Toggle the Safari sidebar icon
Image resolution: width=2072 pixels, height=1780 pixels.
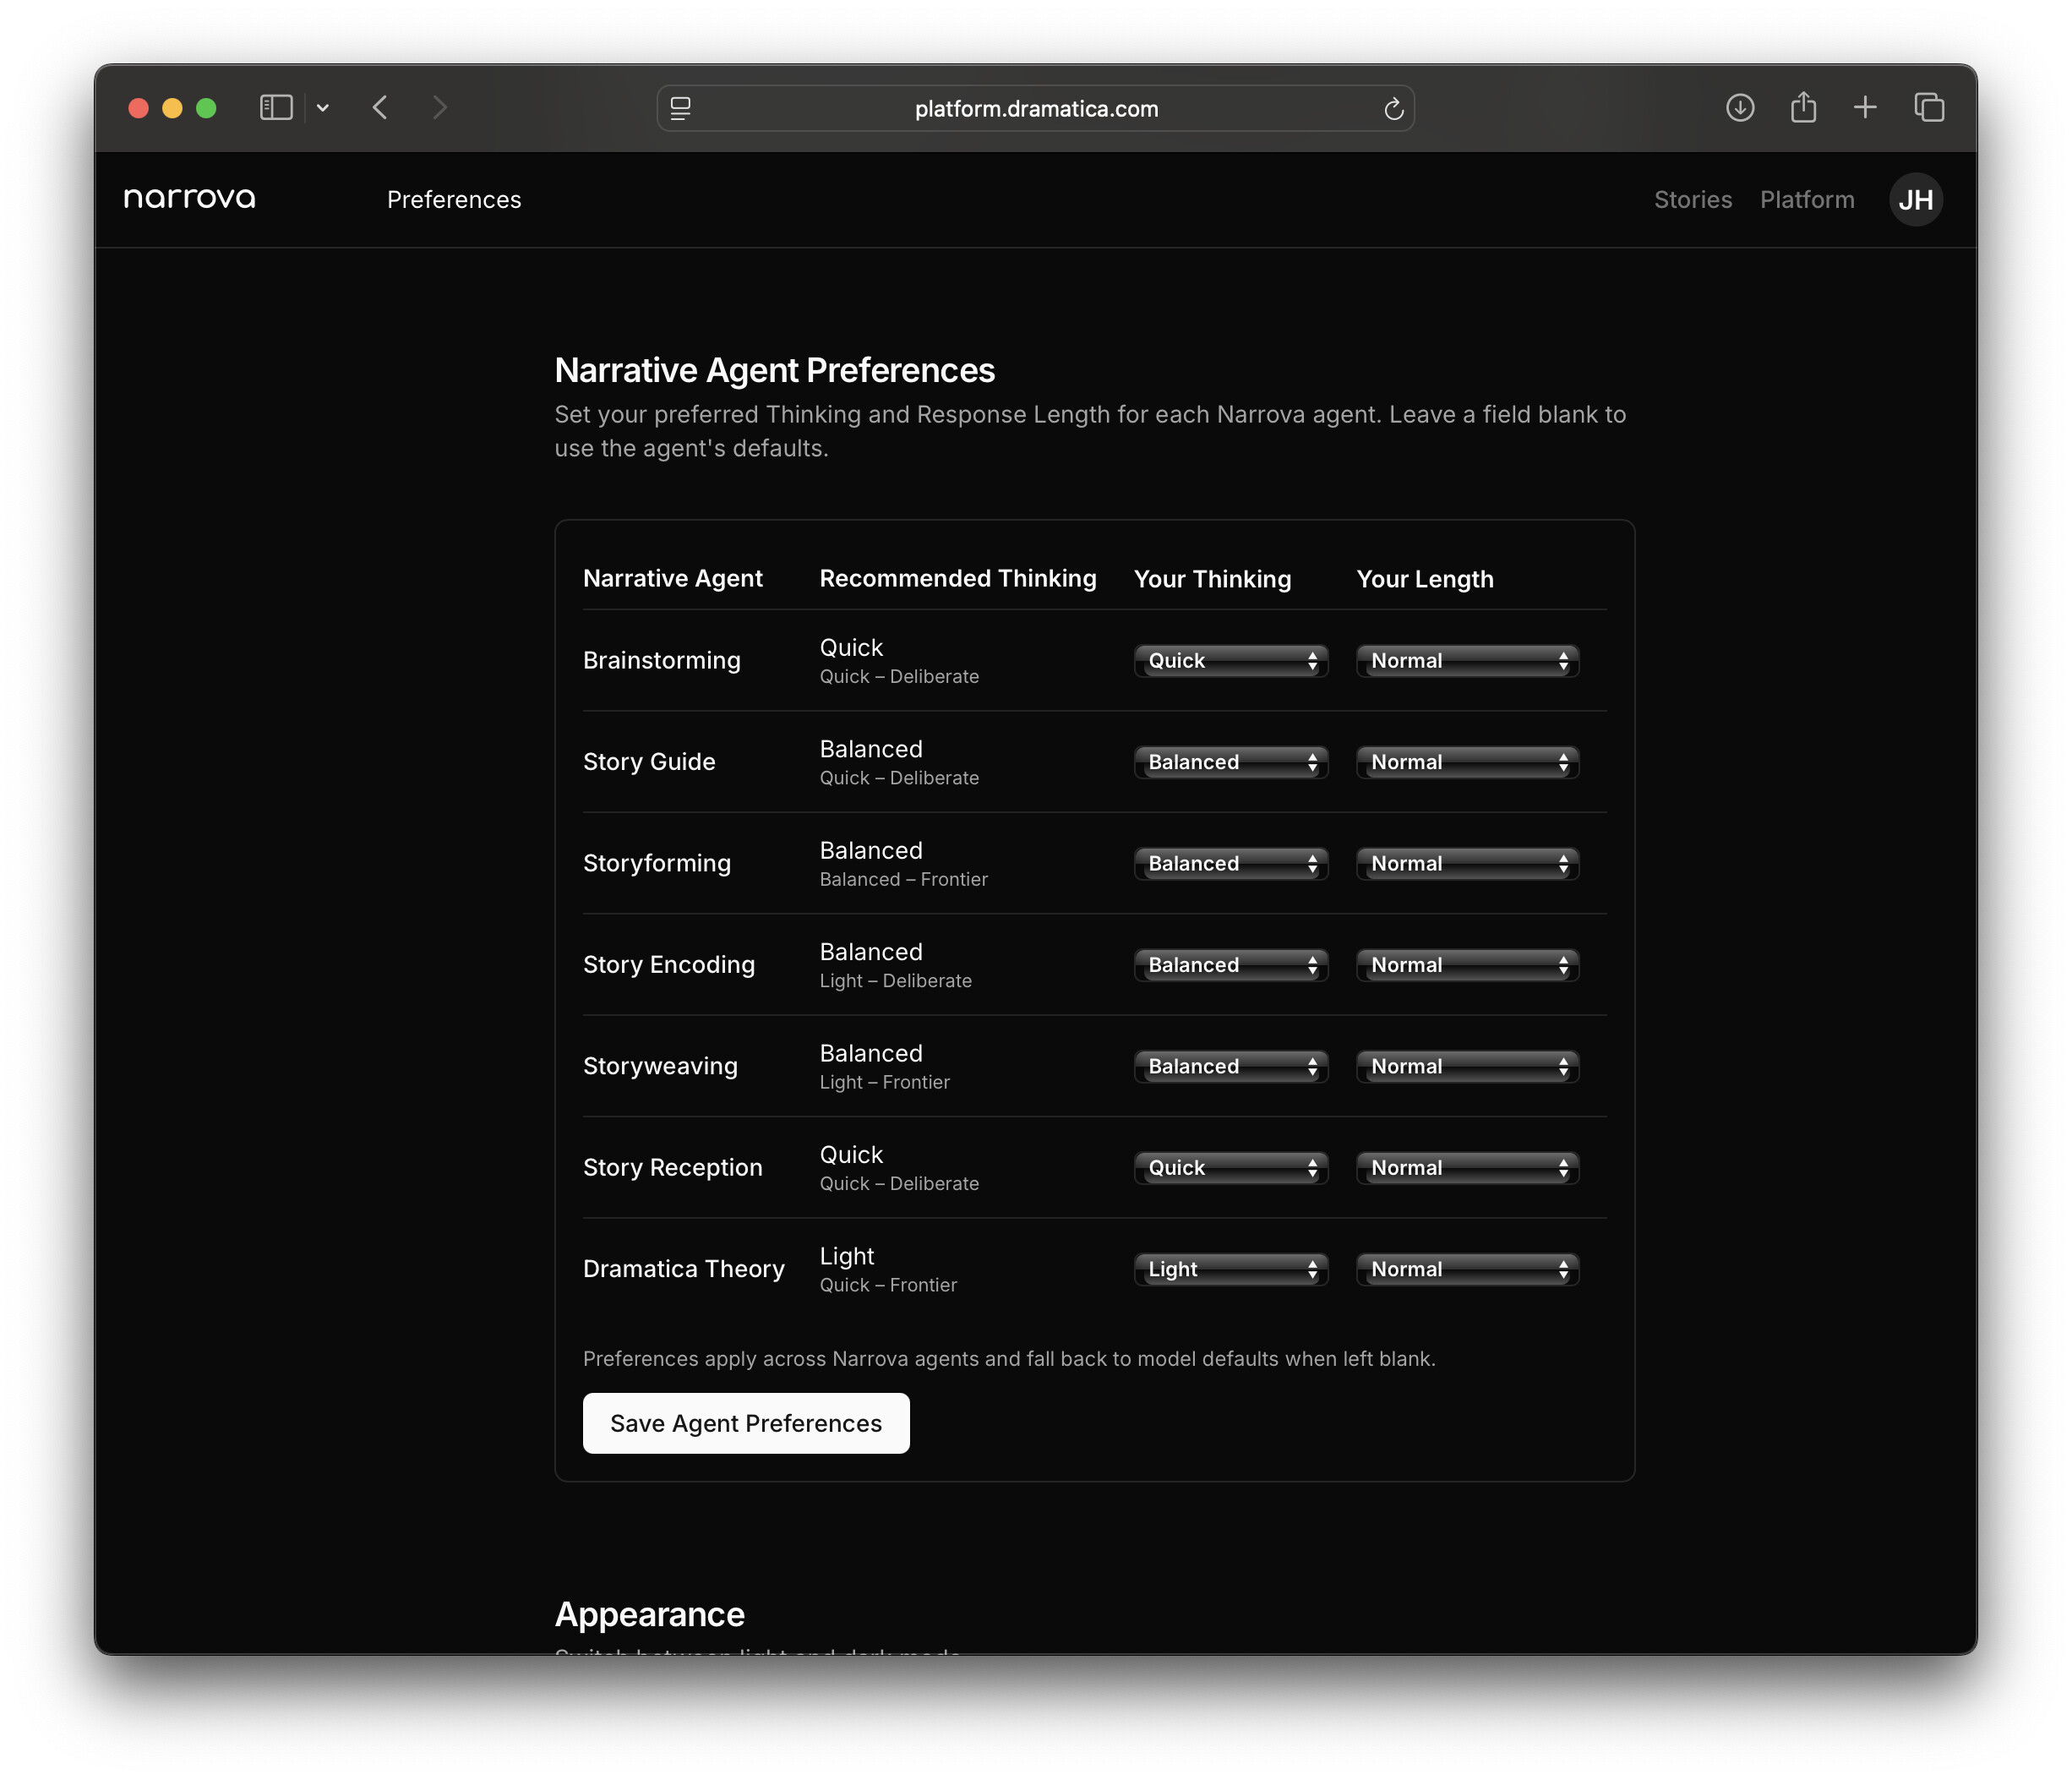(276, 108)
